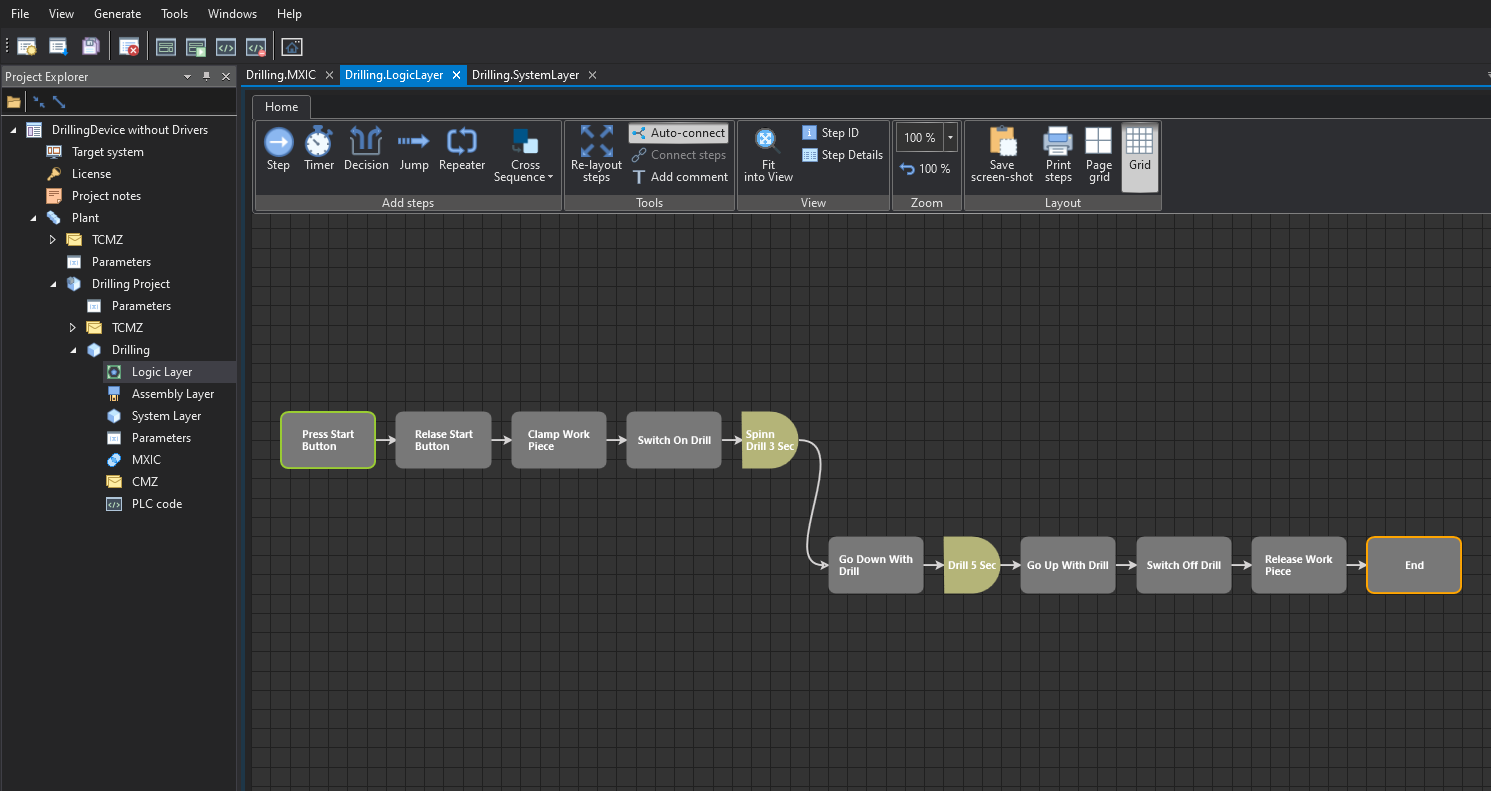The image size is (1491, 791).
Task: Toggle Step ID visibility
Action: pyautogui.click(x=831, y=133)
